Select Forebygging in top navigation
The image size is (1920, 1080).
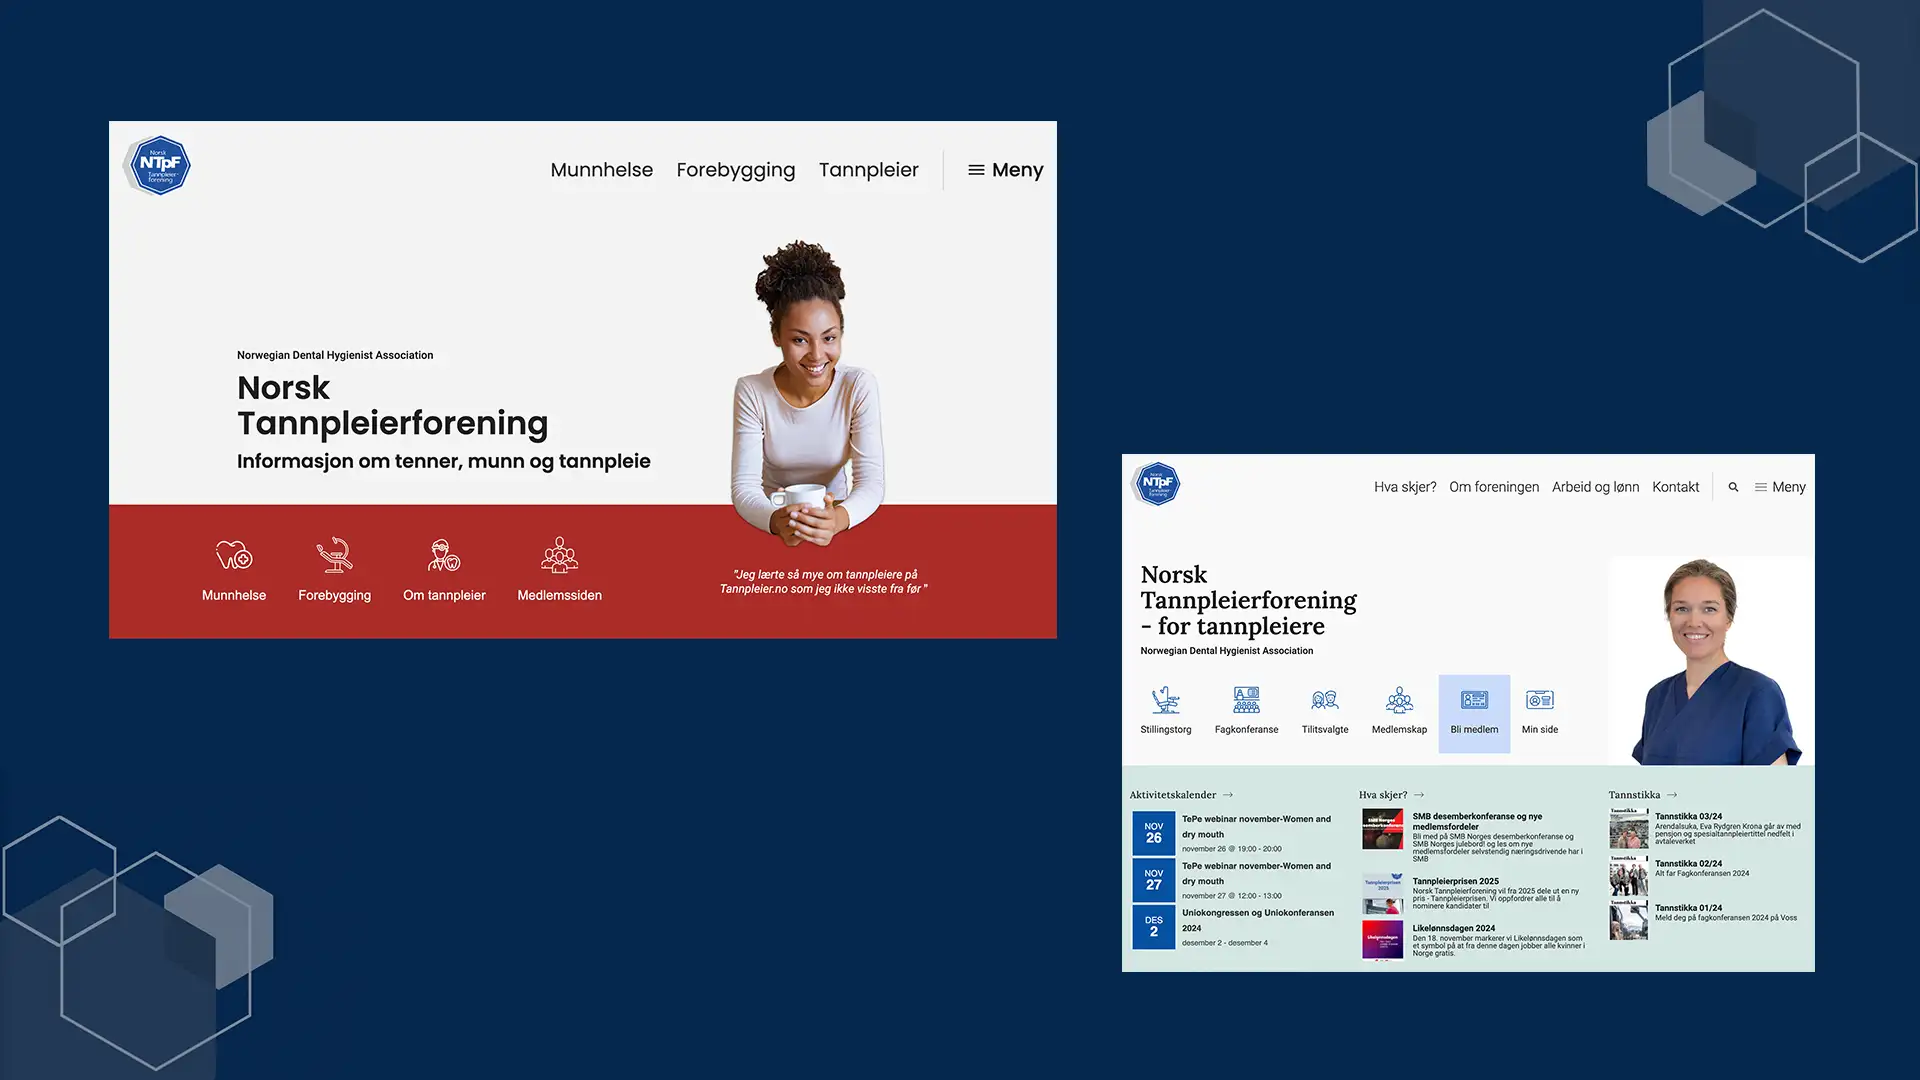click(736, 170)
